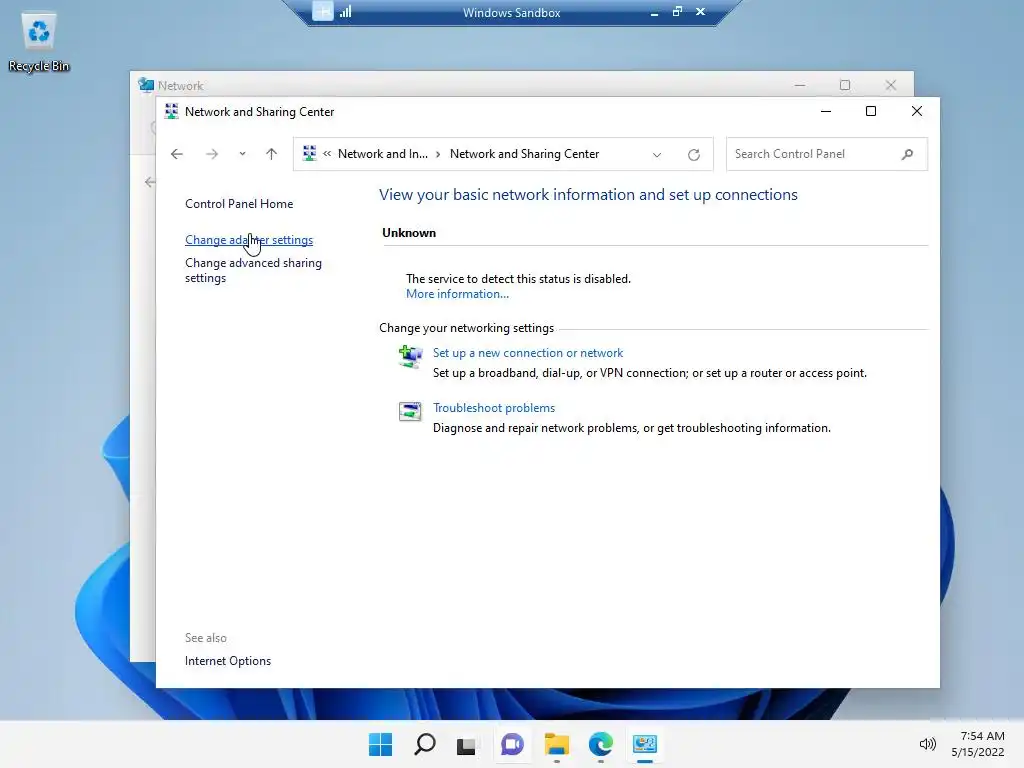Screen dimensions: 1024x768
Task: Click the search magnifier icon in Control Panel
Action: [907, 154]
